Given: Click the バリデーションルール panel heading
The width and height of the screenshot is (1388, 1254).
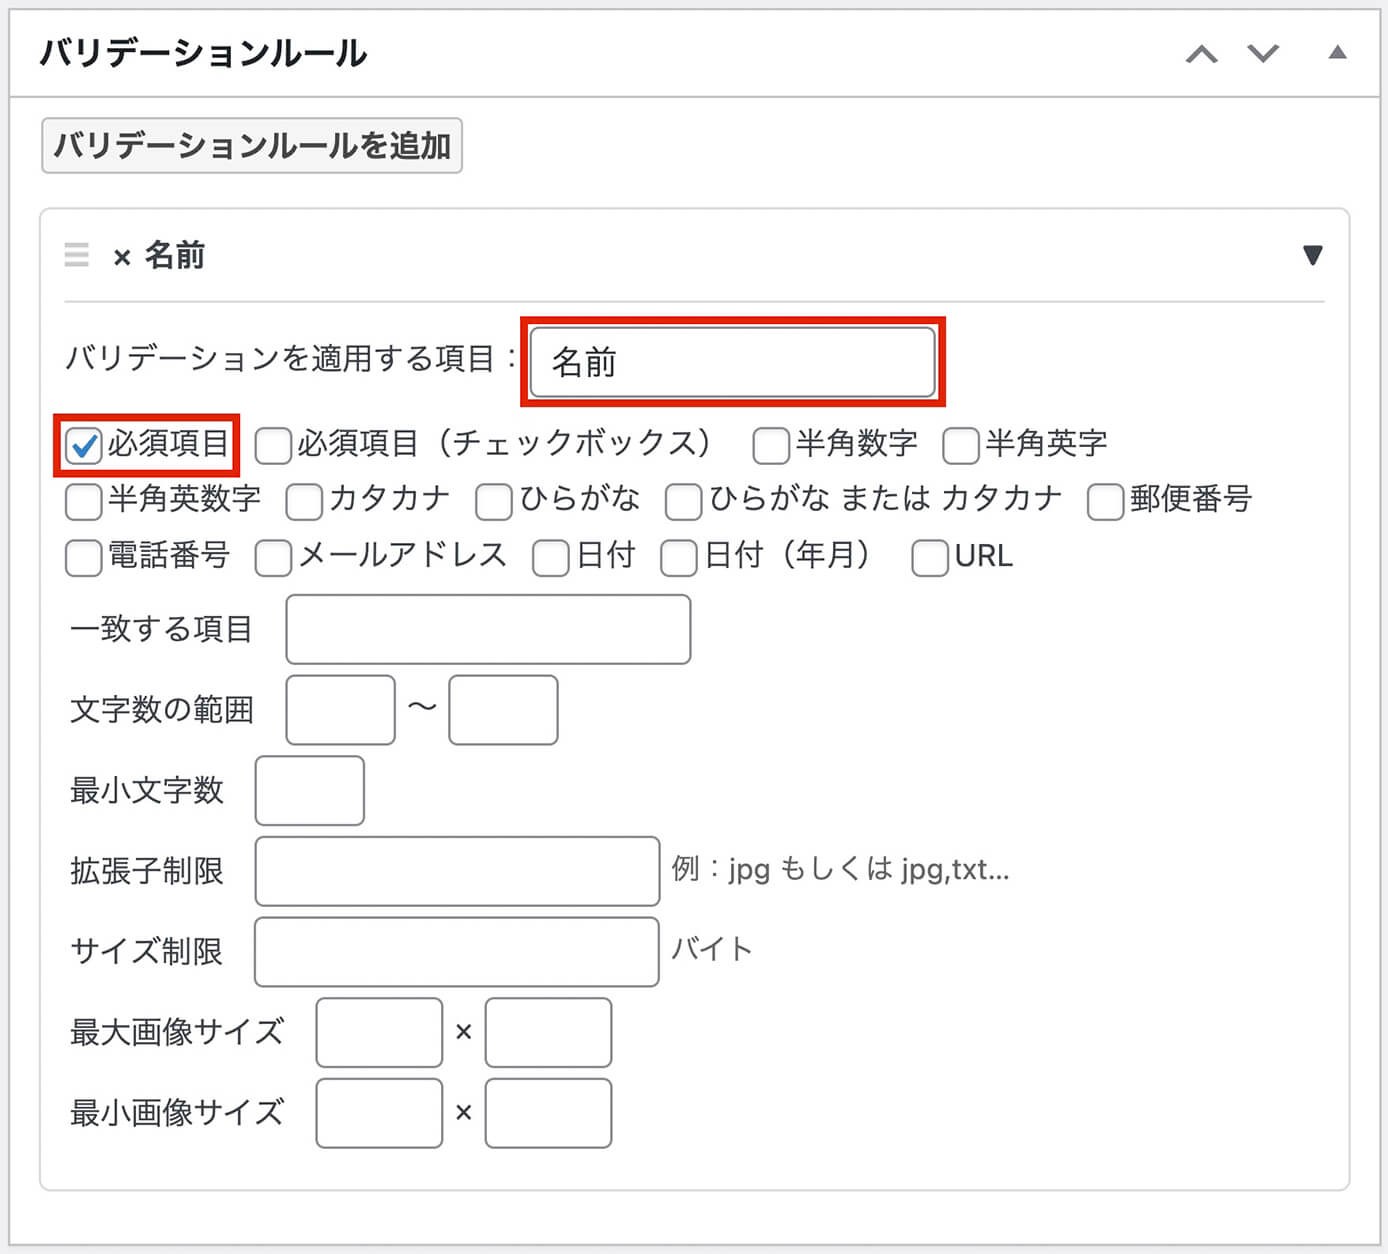Looking at the screenshot, I should click(x=203, y=53).
